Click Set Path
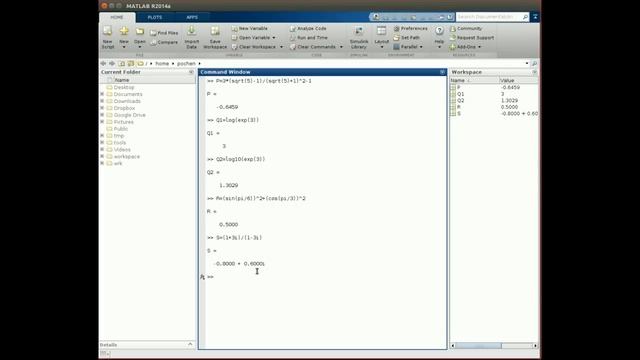Image resolution: width=640 pixels, height=360 pixels. click(x=407, y=38)
